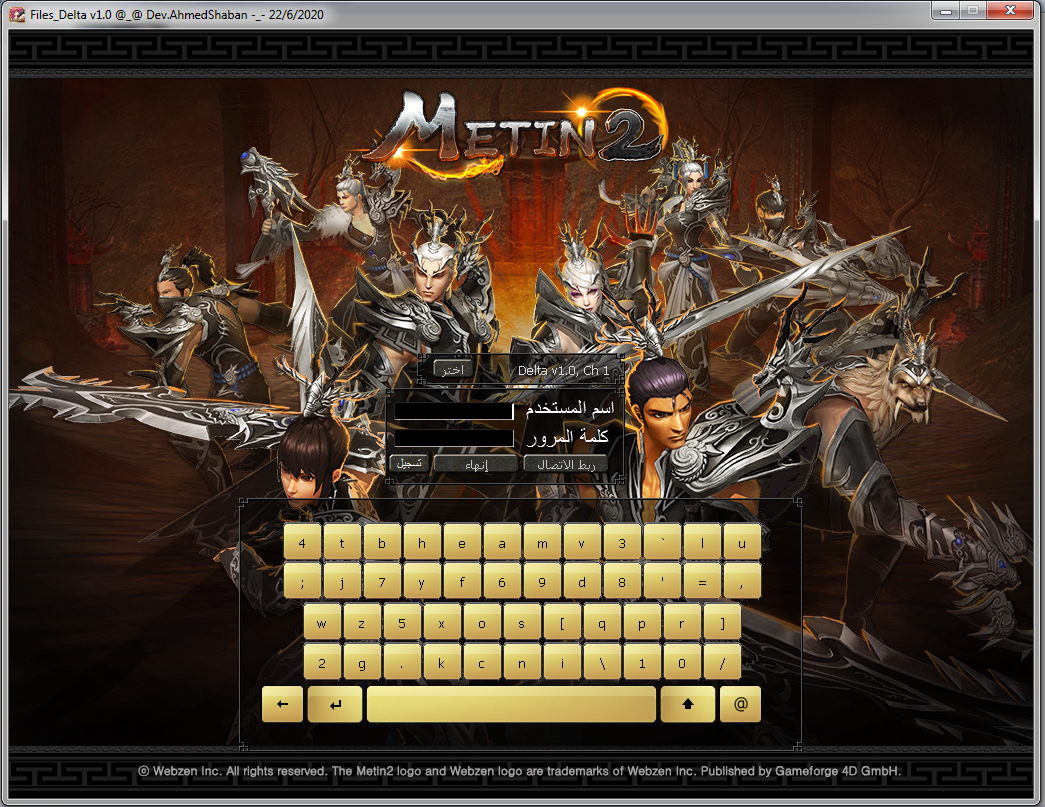Tap the left bracket ([) key
The height and width of the screenshot is (807, 1045).
pos(562,624)
